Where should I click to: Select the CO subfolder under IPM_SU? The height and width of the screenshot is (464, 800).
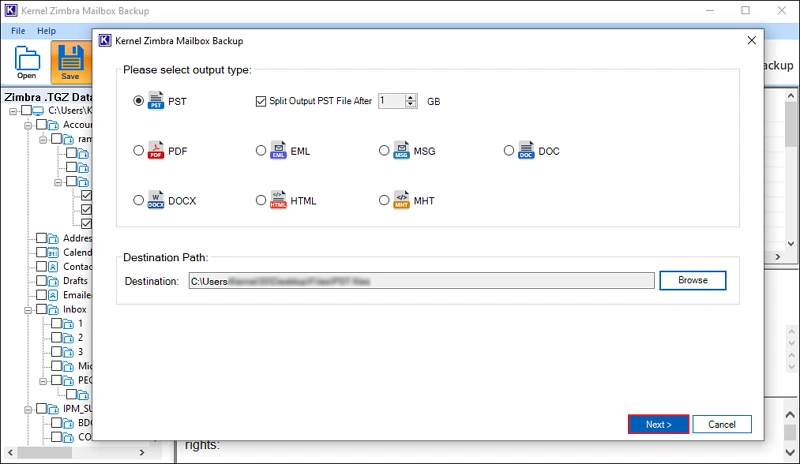tap(85, 437)
